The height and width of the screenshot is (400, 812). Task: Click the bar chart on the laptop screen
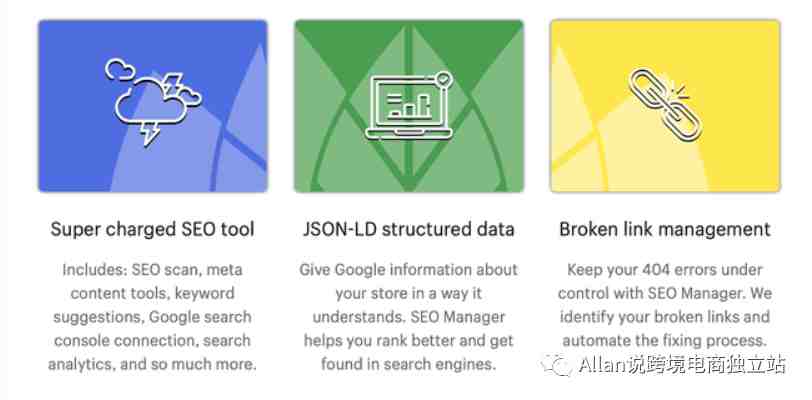[x=409, y=105]
